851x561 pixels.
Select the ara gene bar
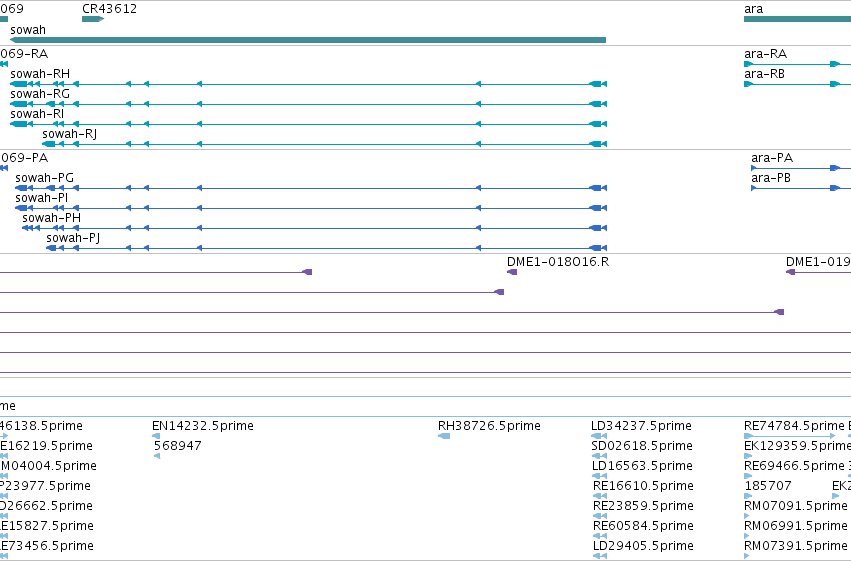797,19
